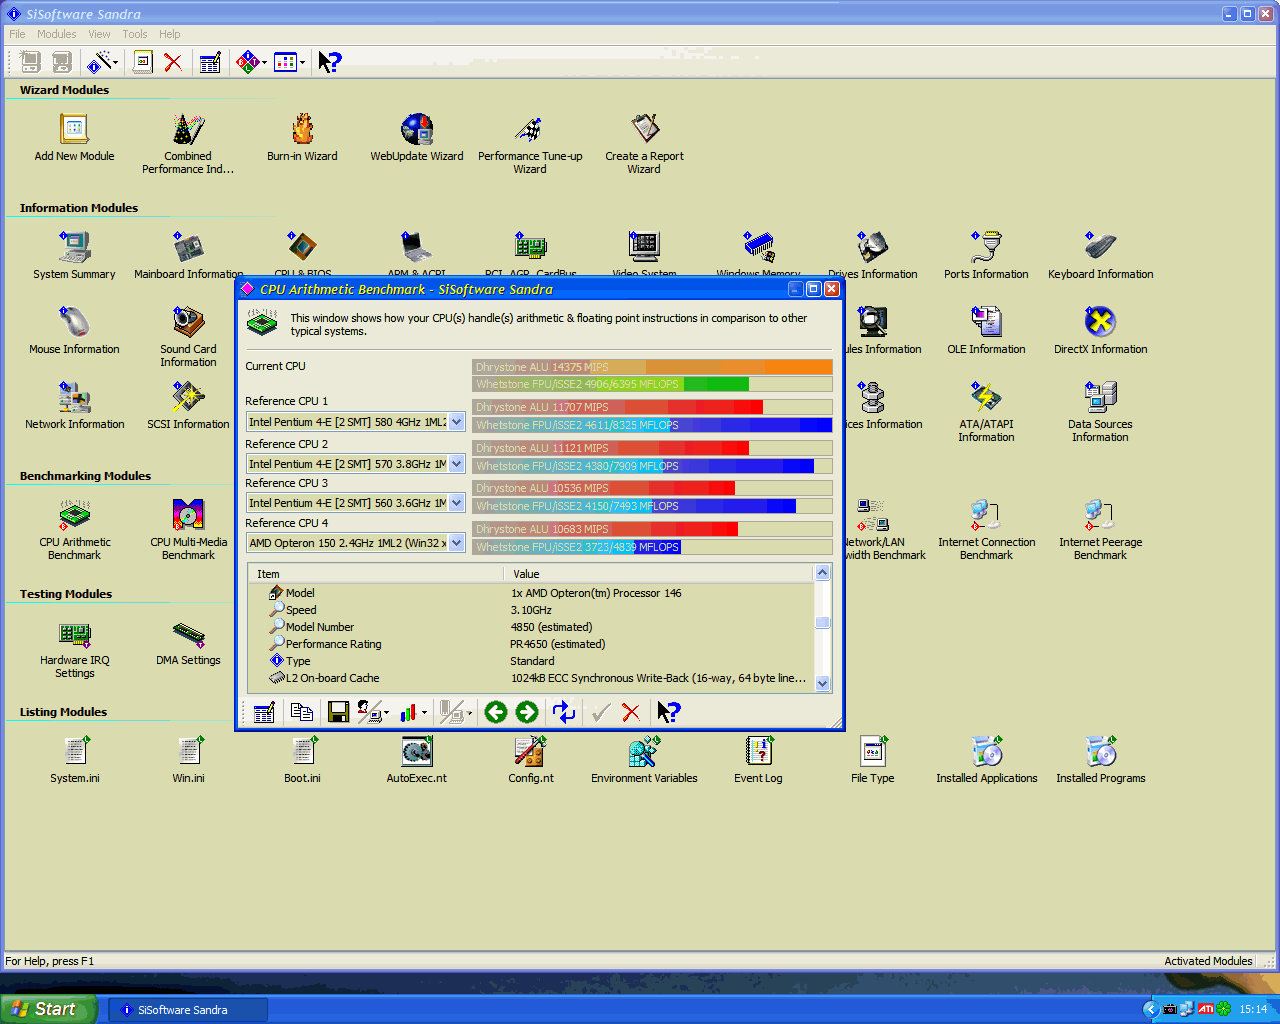1280x1024 pixels.
Task: Open Ports Information module icon
Action: (x=986, y=247)
